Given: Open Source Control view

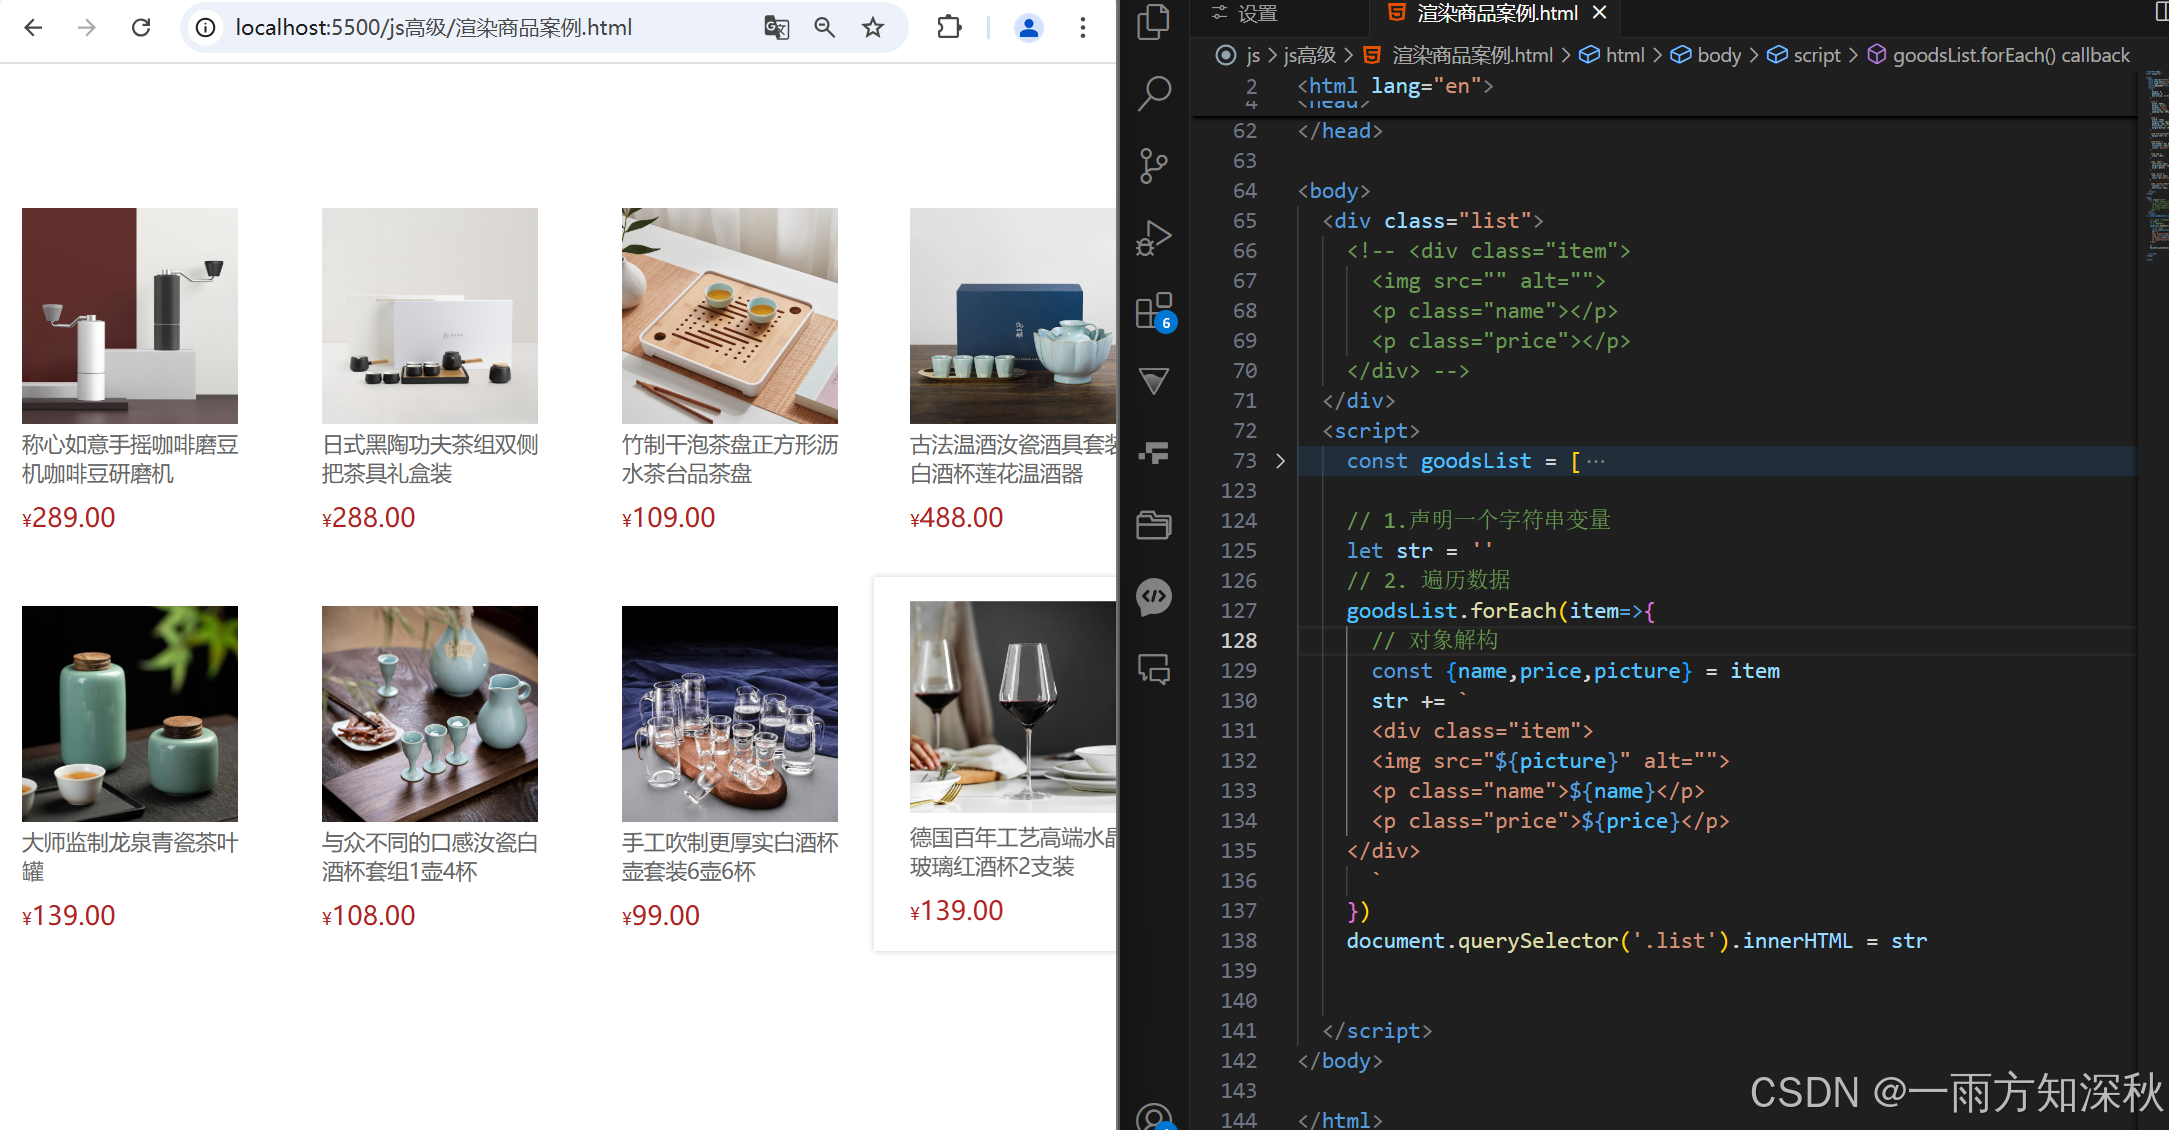Looking at the screenshot, I should point(1154,166).
